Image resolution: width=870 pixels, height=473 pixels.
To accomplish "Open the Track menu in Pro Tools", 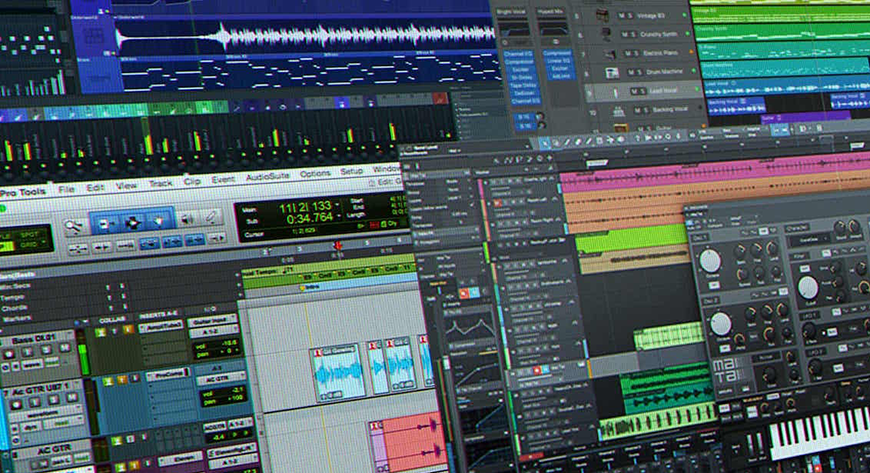I will (x=160, y=183).
